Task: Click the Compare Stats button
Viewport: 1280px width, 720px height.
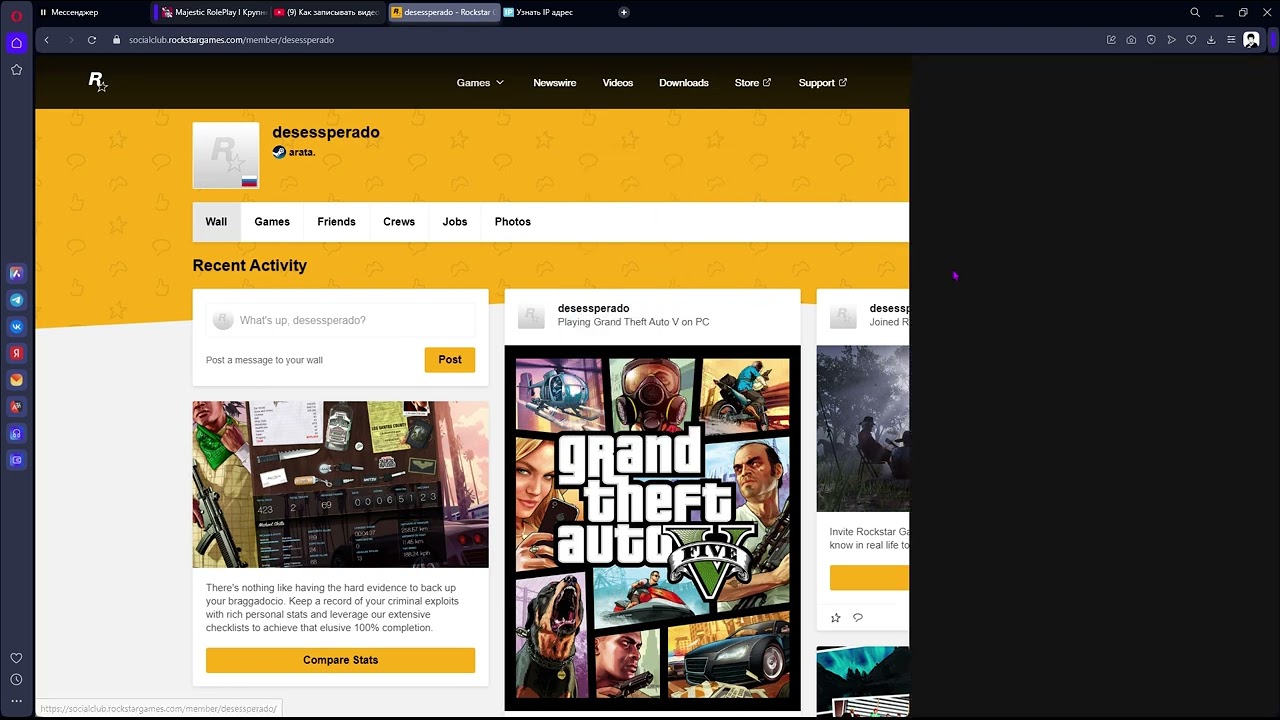Action: [341, 660]
